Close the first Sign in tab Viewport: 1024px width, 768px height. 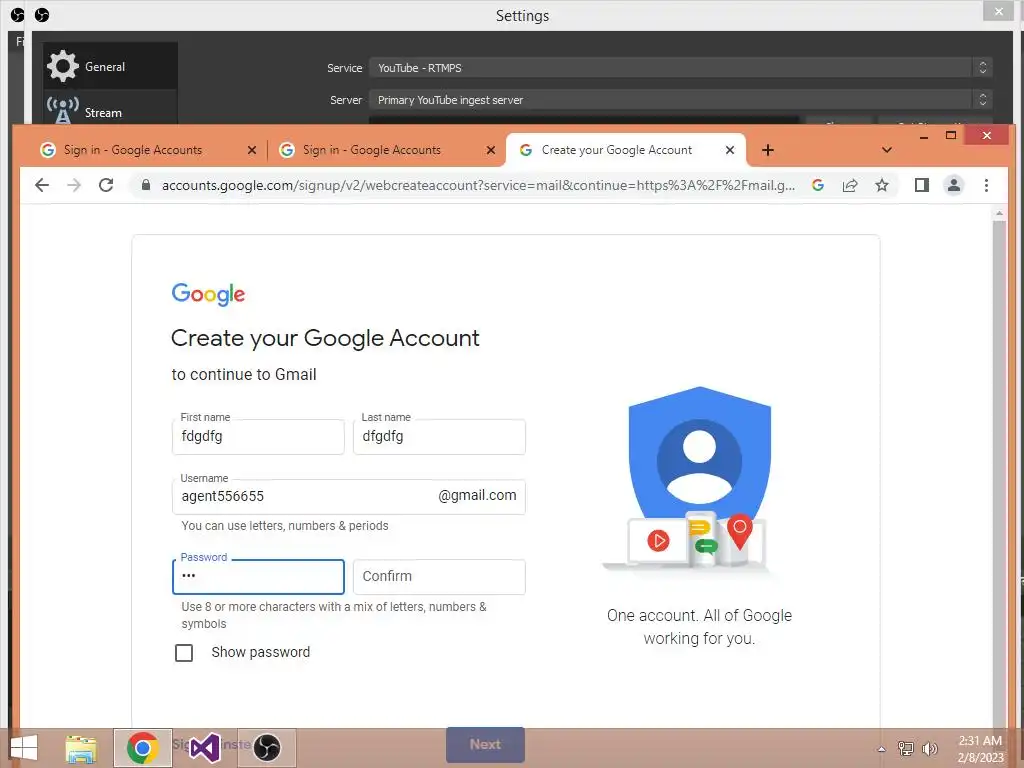(251, 150)
